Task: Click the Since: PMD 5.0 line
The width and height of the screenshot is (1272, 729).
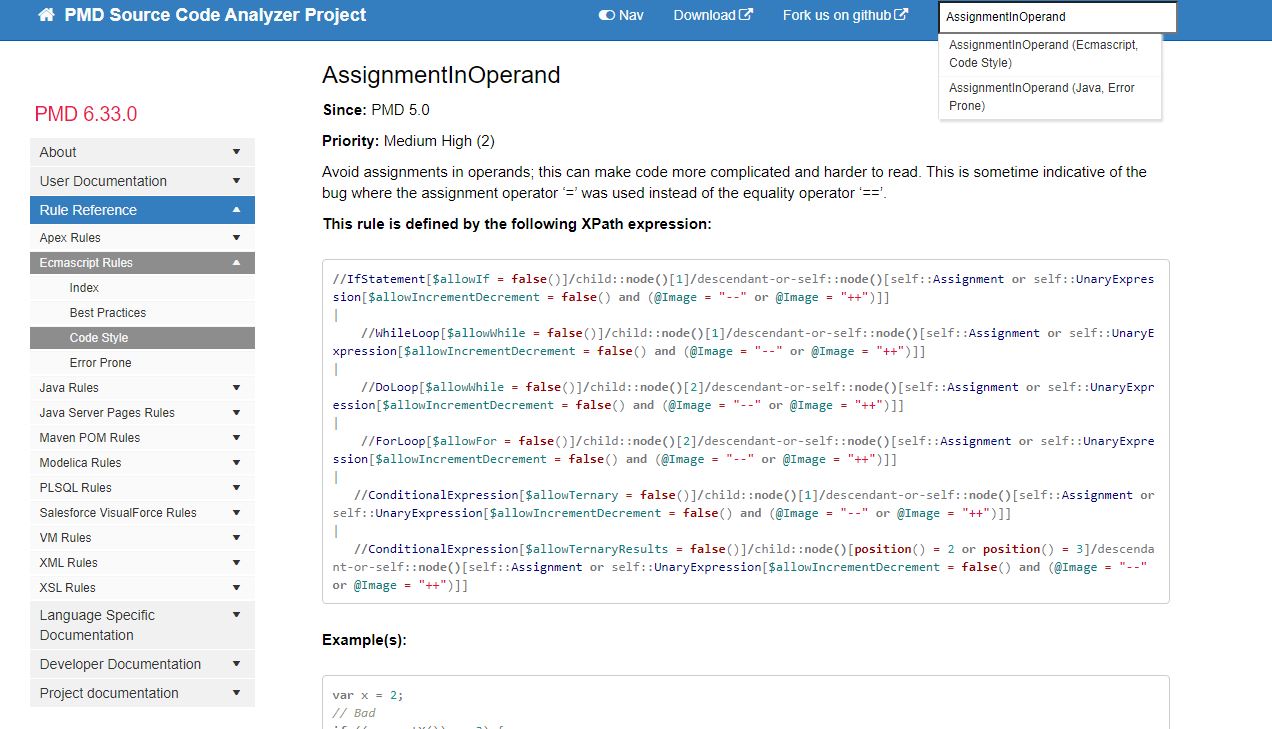Action: pyautogui.click(x=376, y=110)
